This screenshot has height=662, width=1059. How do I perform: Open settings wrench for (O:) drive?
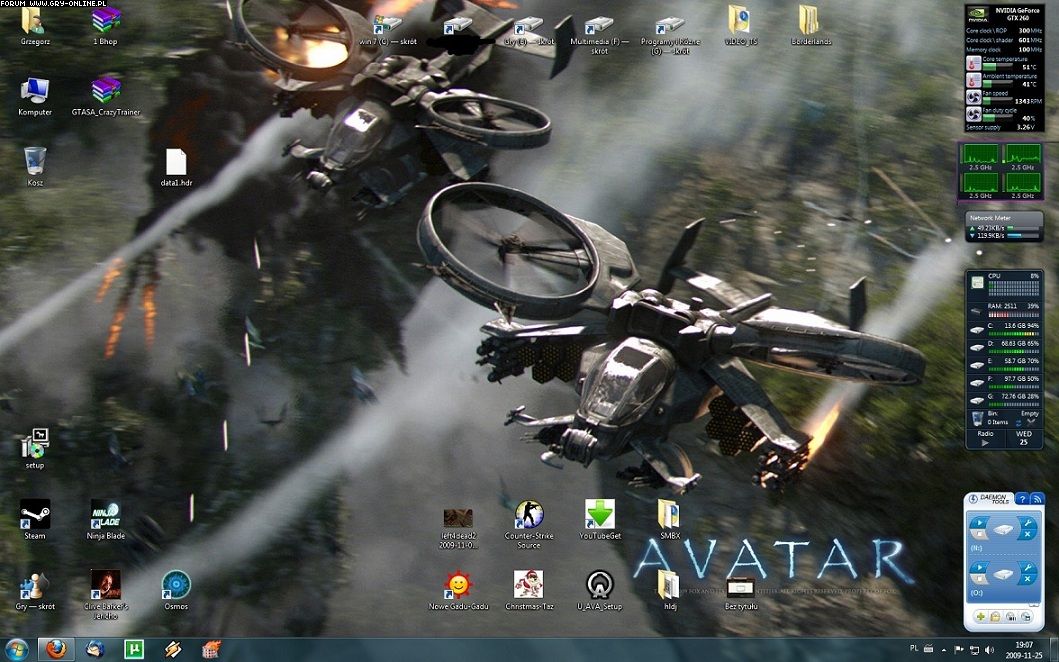1028,567
